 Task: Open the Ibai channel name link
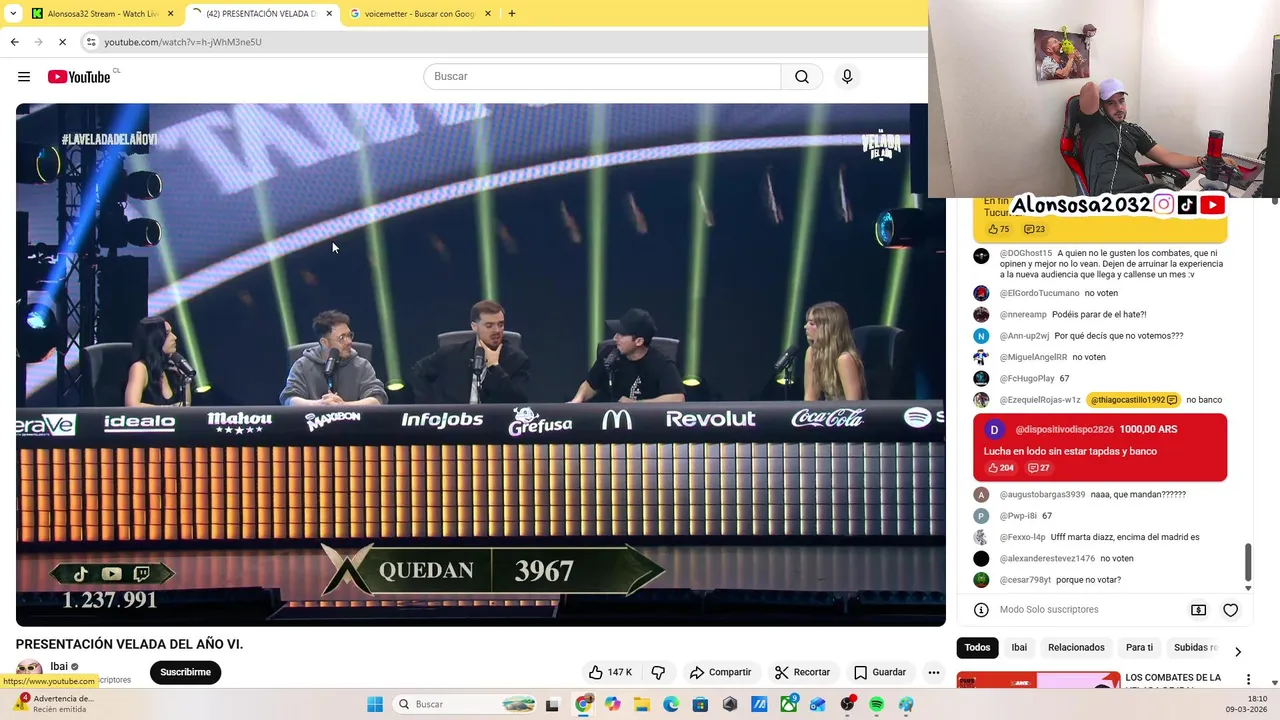tap(59, 666)
